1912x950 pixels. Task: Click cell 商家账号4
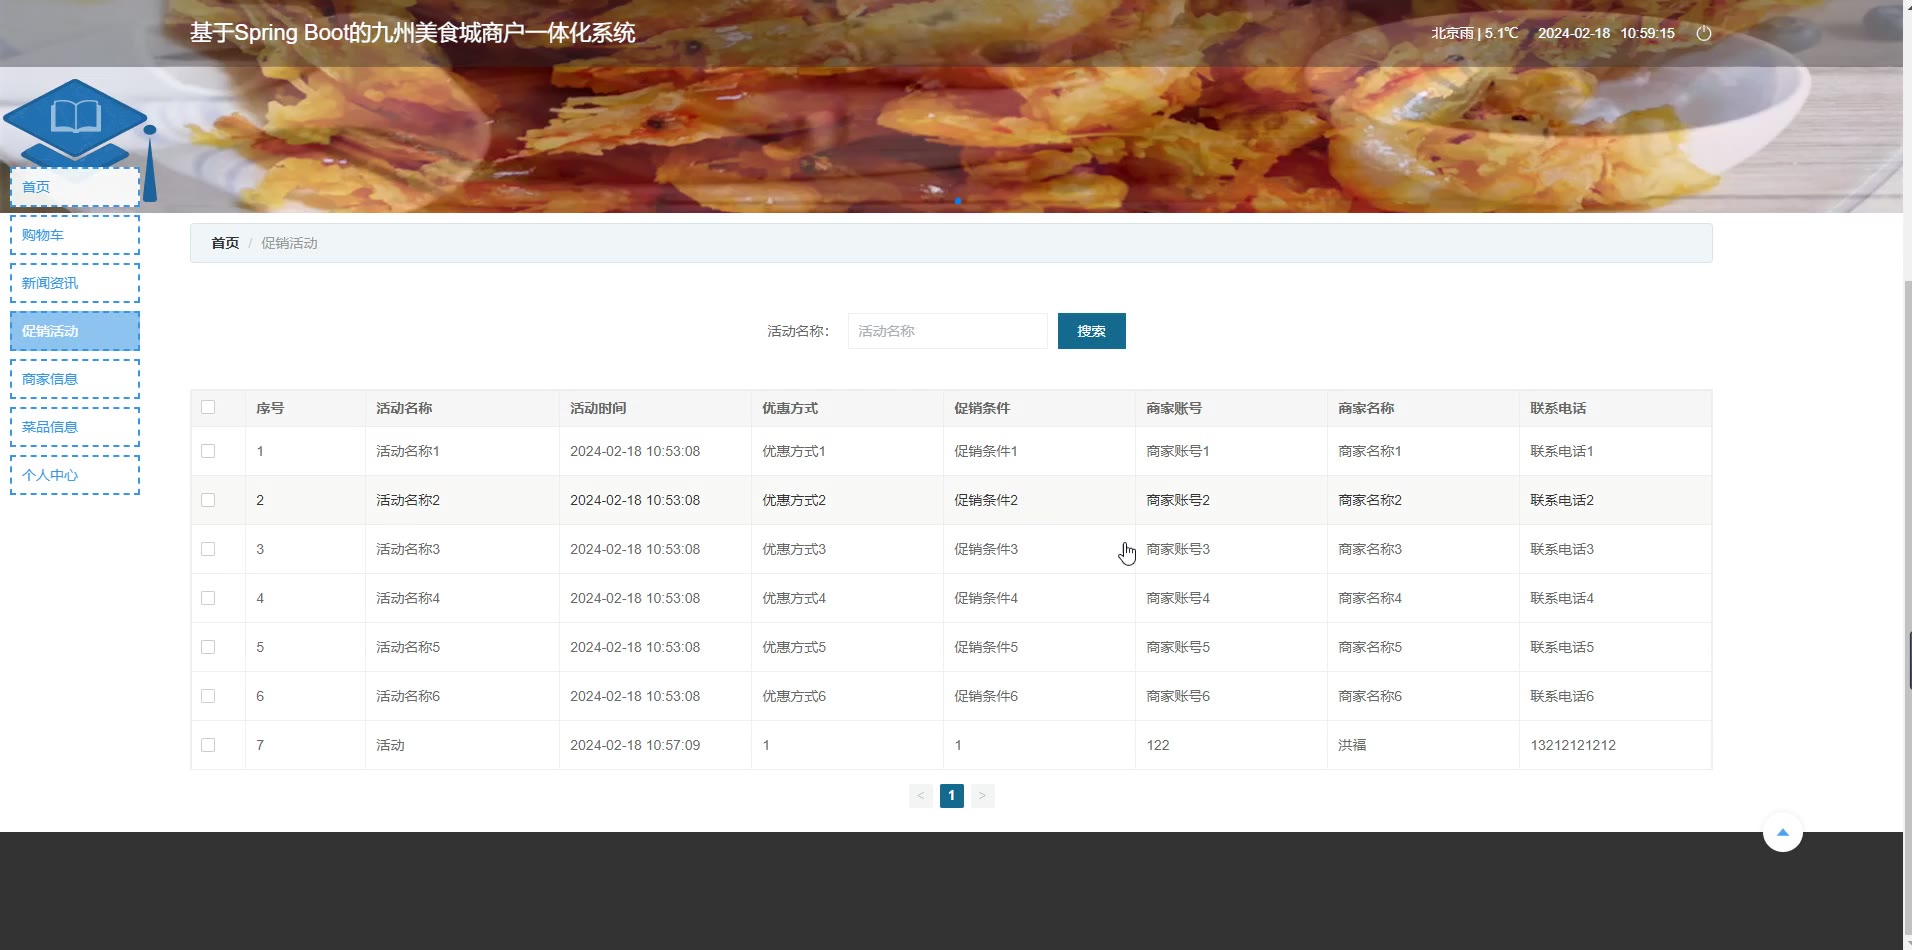tap(1178, 598)
